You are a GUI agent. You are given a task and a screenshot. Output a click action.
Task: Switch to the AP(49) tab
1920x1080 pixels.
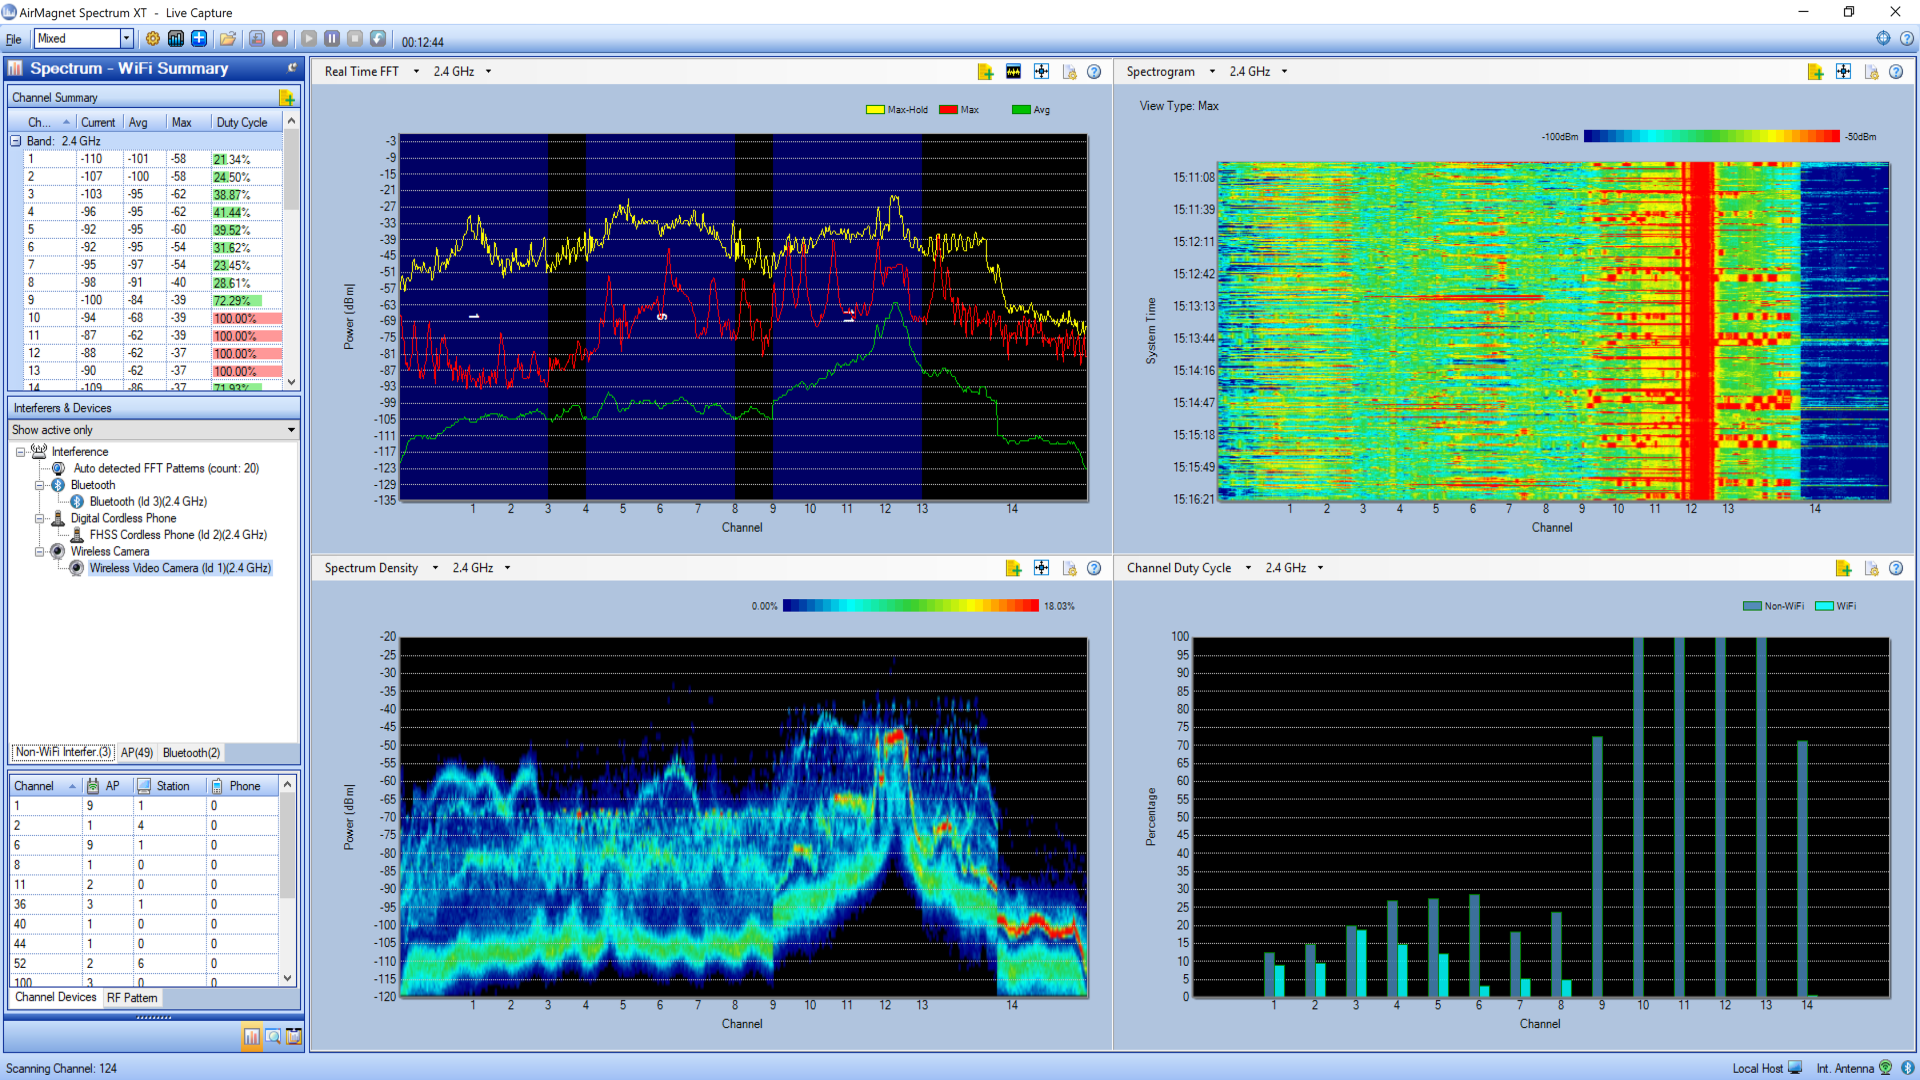pyautogui.click(x=137, y=753)
